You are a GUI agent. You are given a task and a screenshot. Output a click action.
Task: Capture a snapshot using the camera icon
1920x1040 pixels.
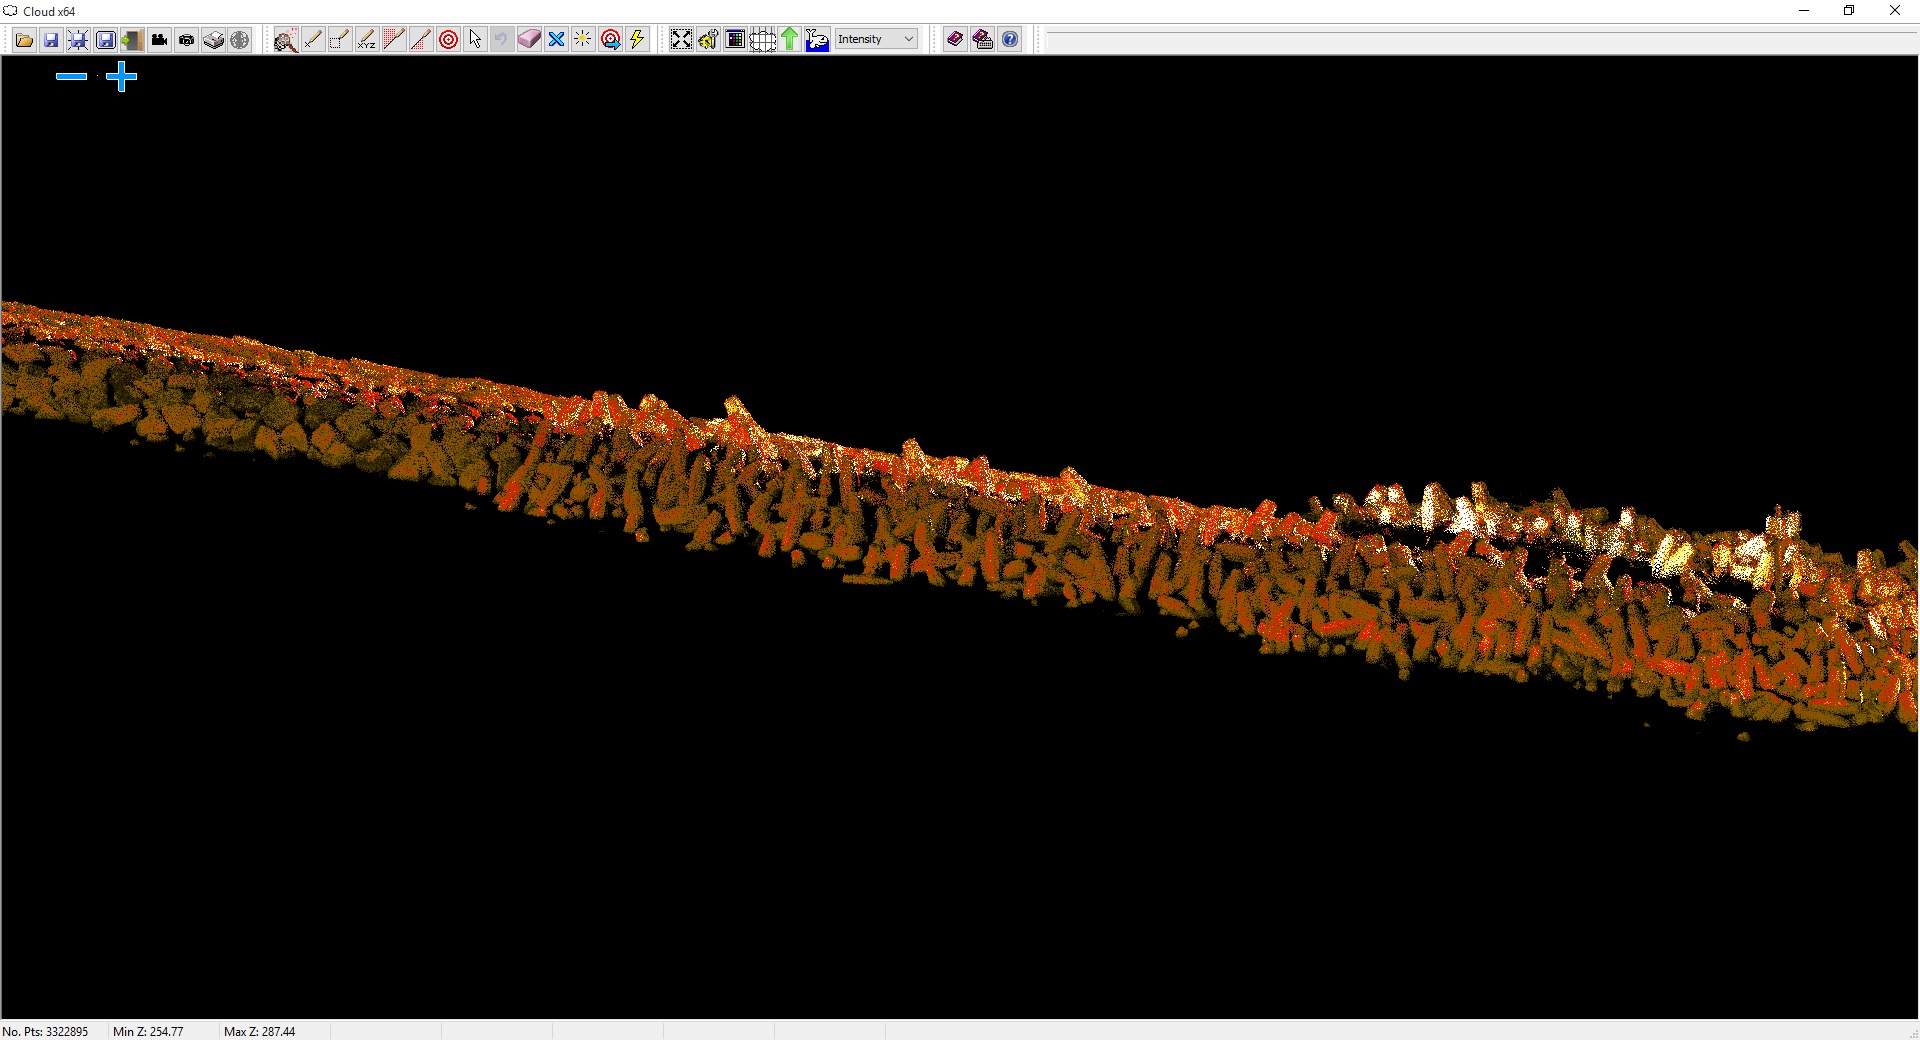pyautogui.click(x=186, y=39)
